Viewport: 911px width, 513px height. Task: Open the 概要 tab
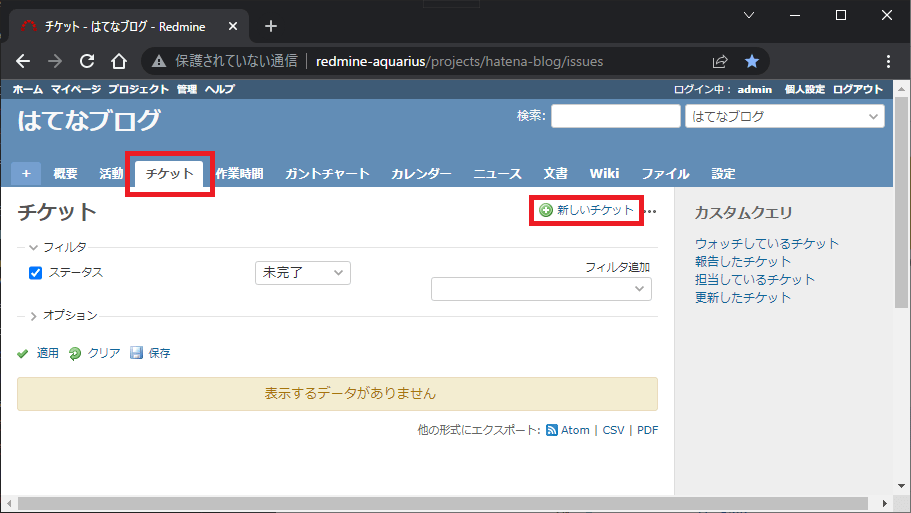pyautogui.click(x=65, y=174)
